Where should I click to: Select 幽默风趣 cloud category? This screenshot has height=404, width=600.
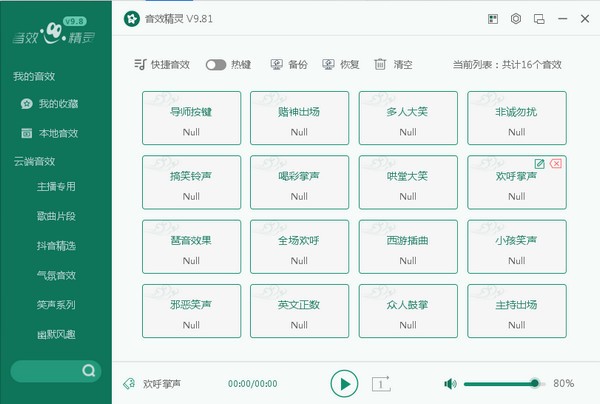click(56, 334)
